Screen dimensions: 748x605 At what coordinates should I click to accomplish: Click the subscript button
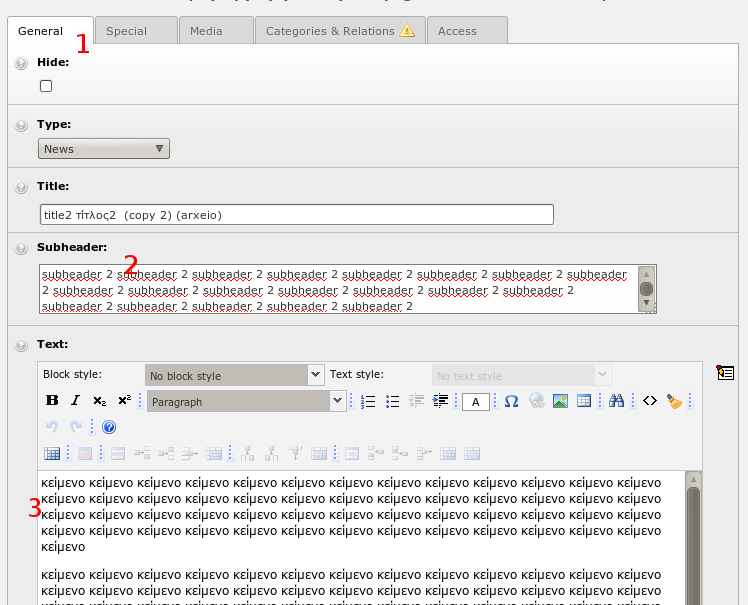(100, 401)
